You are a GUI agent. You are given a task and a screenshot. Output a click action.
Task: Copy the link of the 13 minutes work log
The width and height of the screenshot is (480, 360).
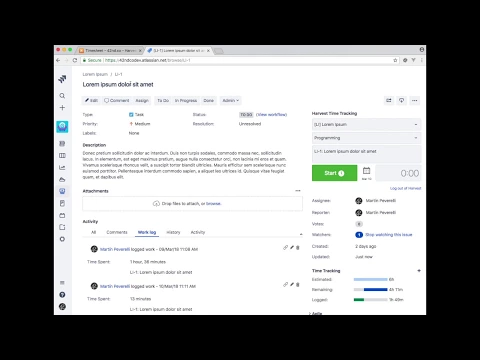click(x=285, y=284)
